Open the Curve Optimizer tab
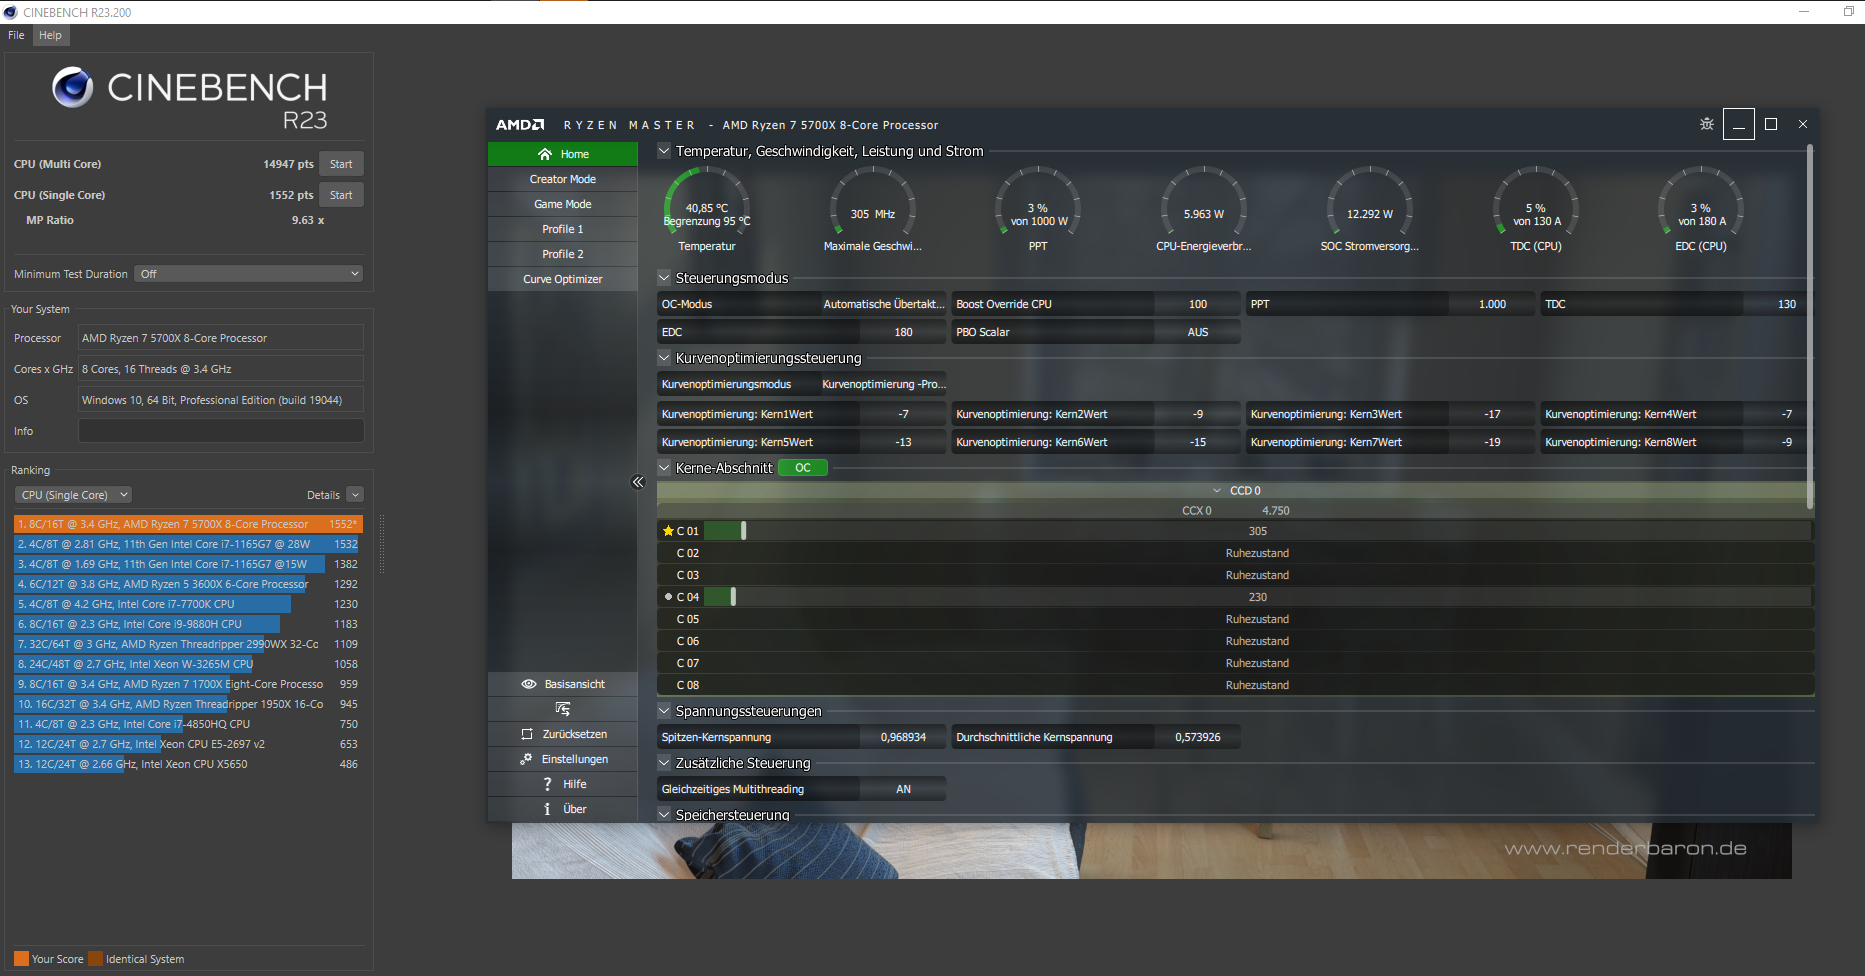The width and height of the screenshot is (1865, 976). coord(563,279)
